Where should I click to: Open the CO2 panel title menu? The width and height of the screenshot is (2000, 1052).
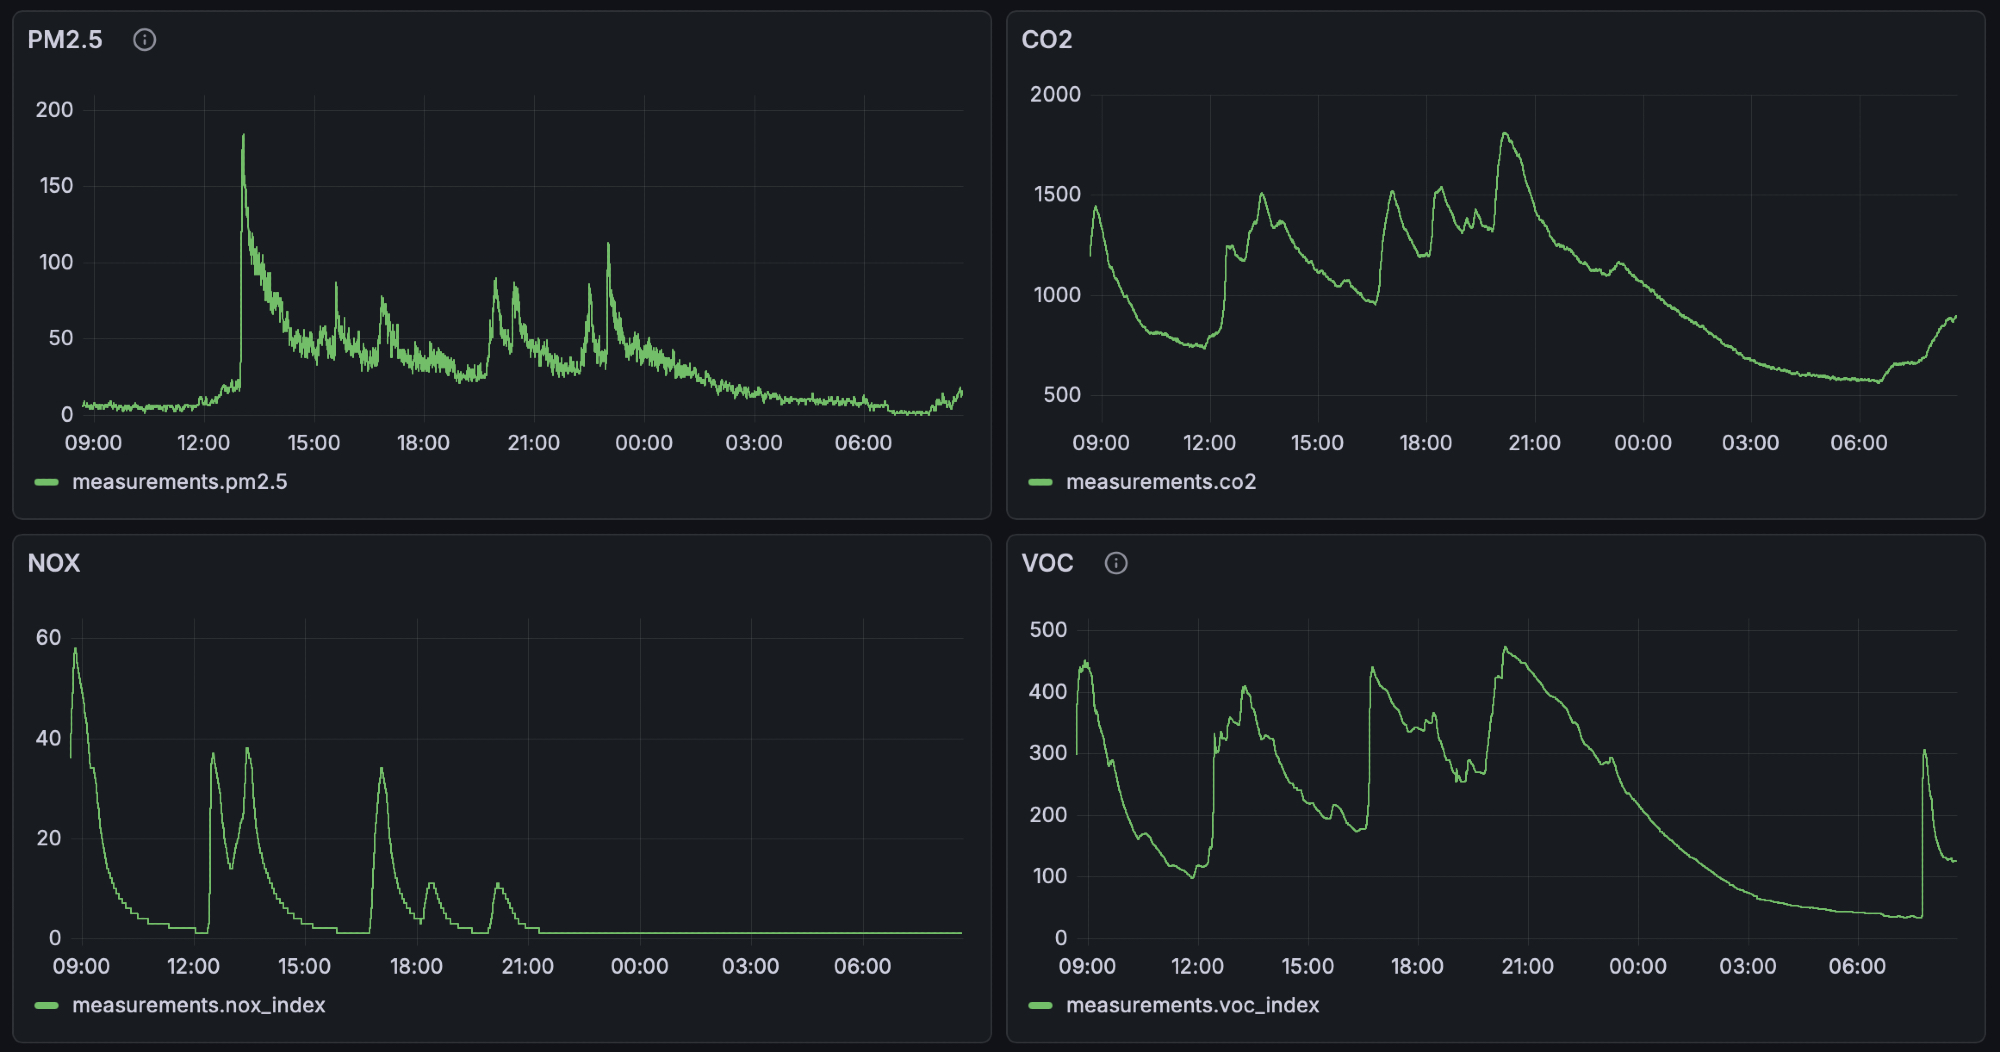(x=1046, y=40)
